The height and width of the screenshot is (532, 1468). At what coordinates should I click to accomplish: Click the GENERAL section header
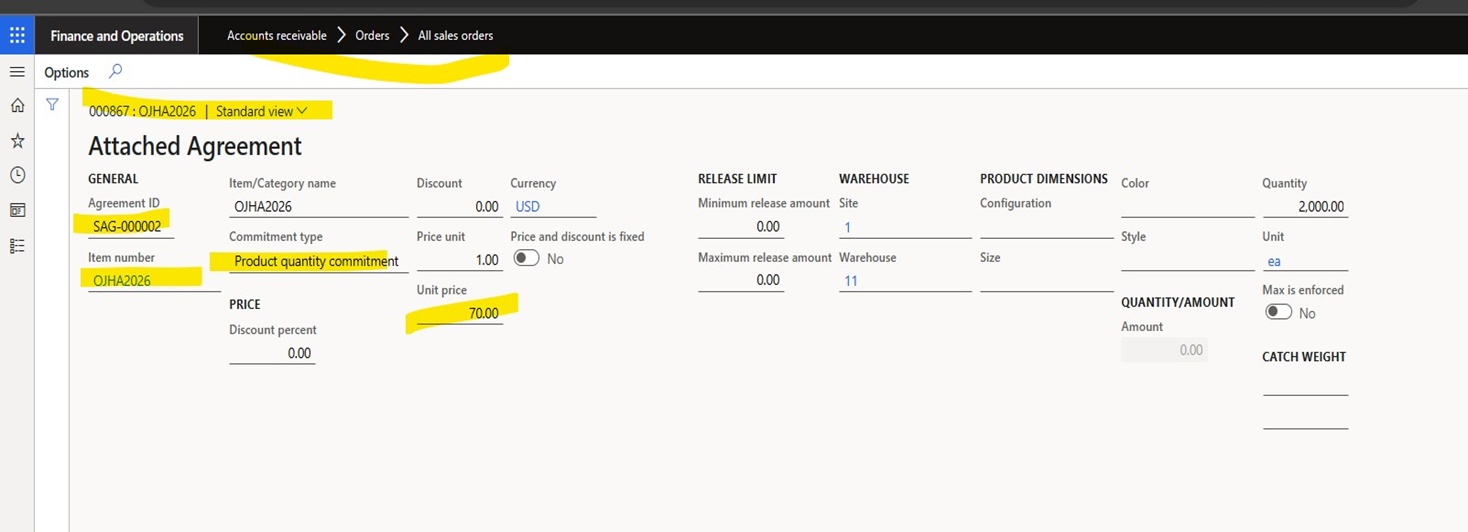(x=113, y=179)
